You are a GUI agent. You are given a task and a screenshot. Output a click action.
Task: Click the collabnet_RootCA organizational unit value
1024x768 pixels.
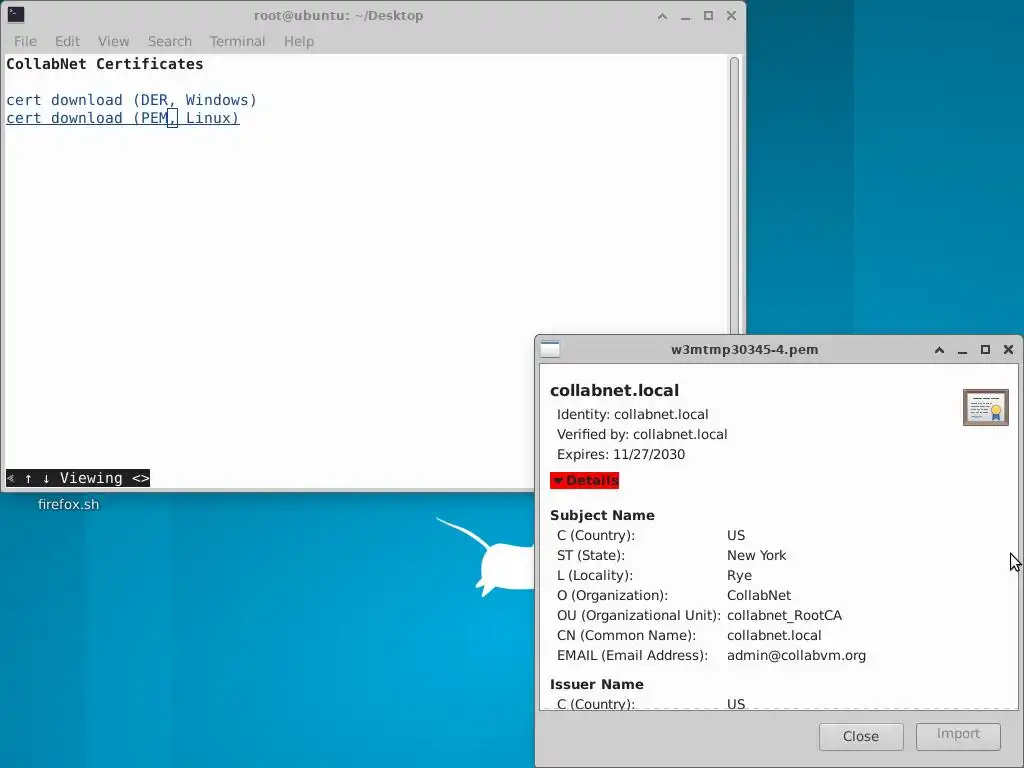(x=784, y=615)
